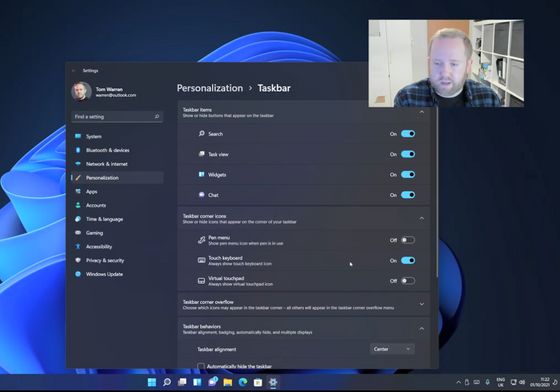Click the Pen menu row icon
The width and height of the screenshot is (560, 392).
(x=201, y=240)
